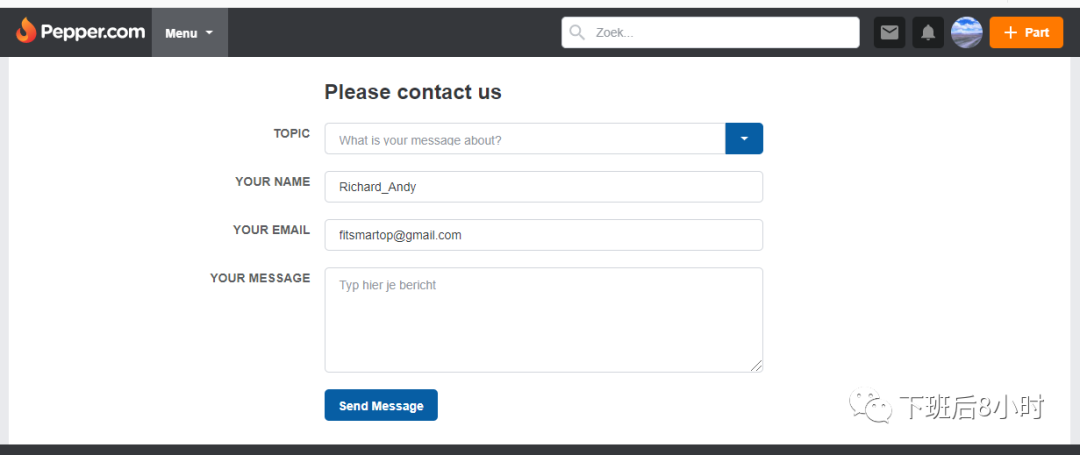Image resolution: width=1080 pixels, height=455 pixels.
Task: Click the blue topic dropdown arrow
Action: [744, 139]
